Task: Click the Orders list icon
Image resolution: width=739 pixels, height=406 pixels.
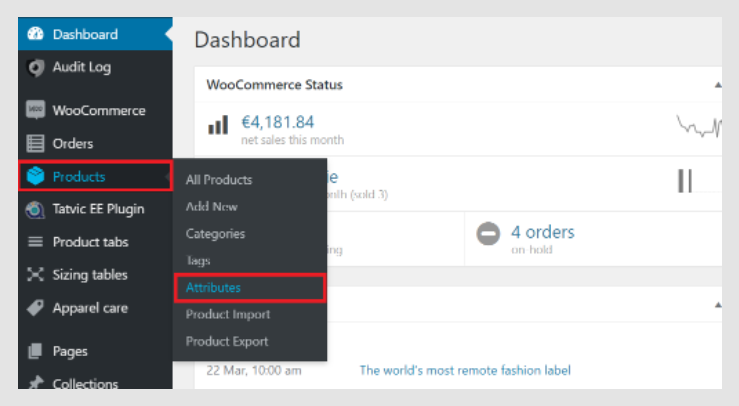Action: [x=35, y=143]
